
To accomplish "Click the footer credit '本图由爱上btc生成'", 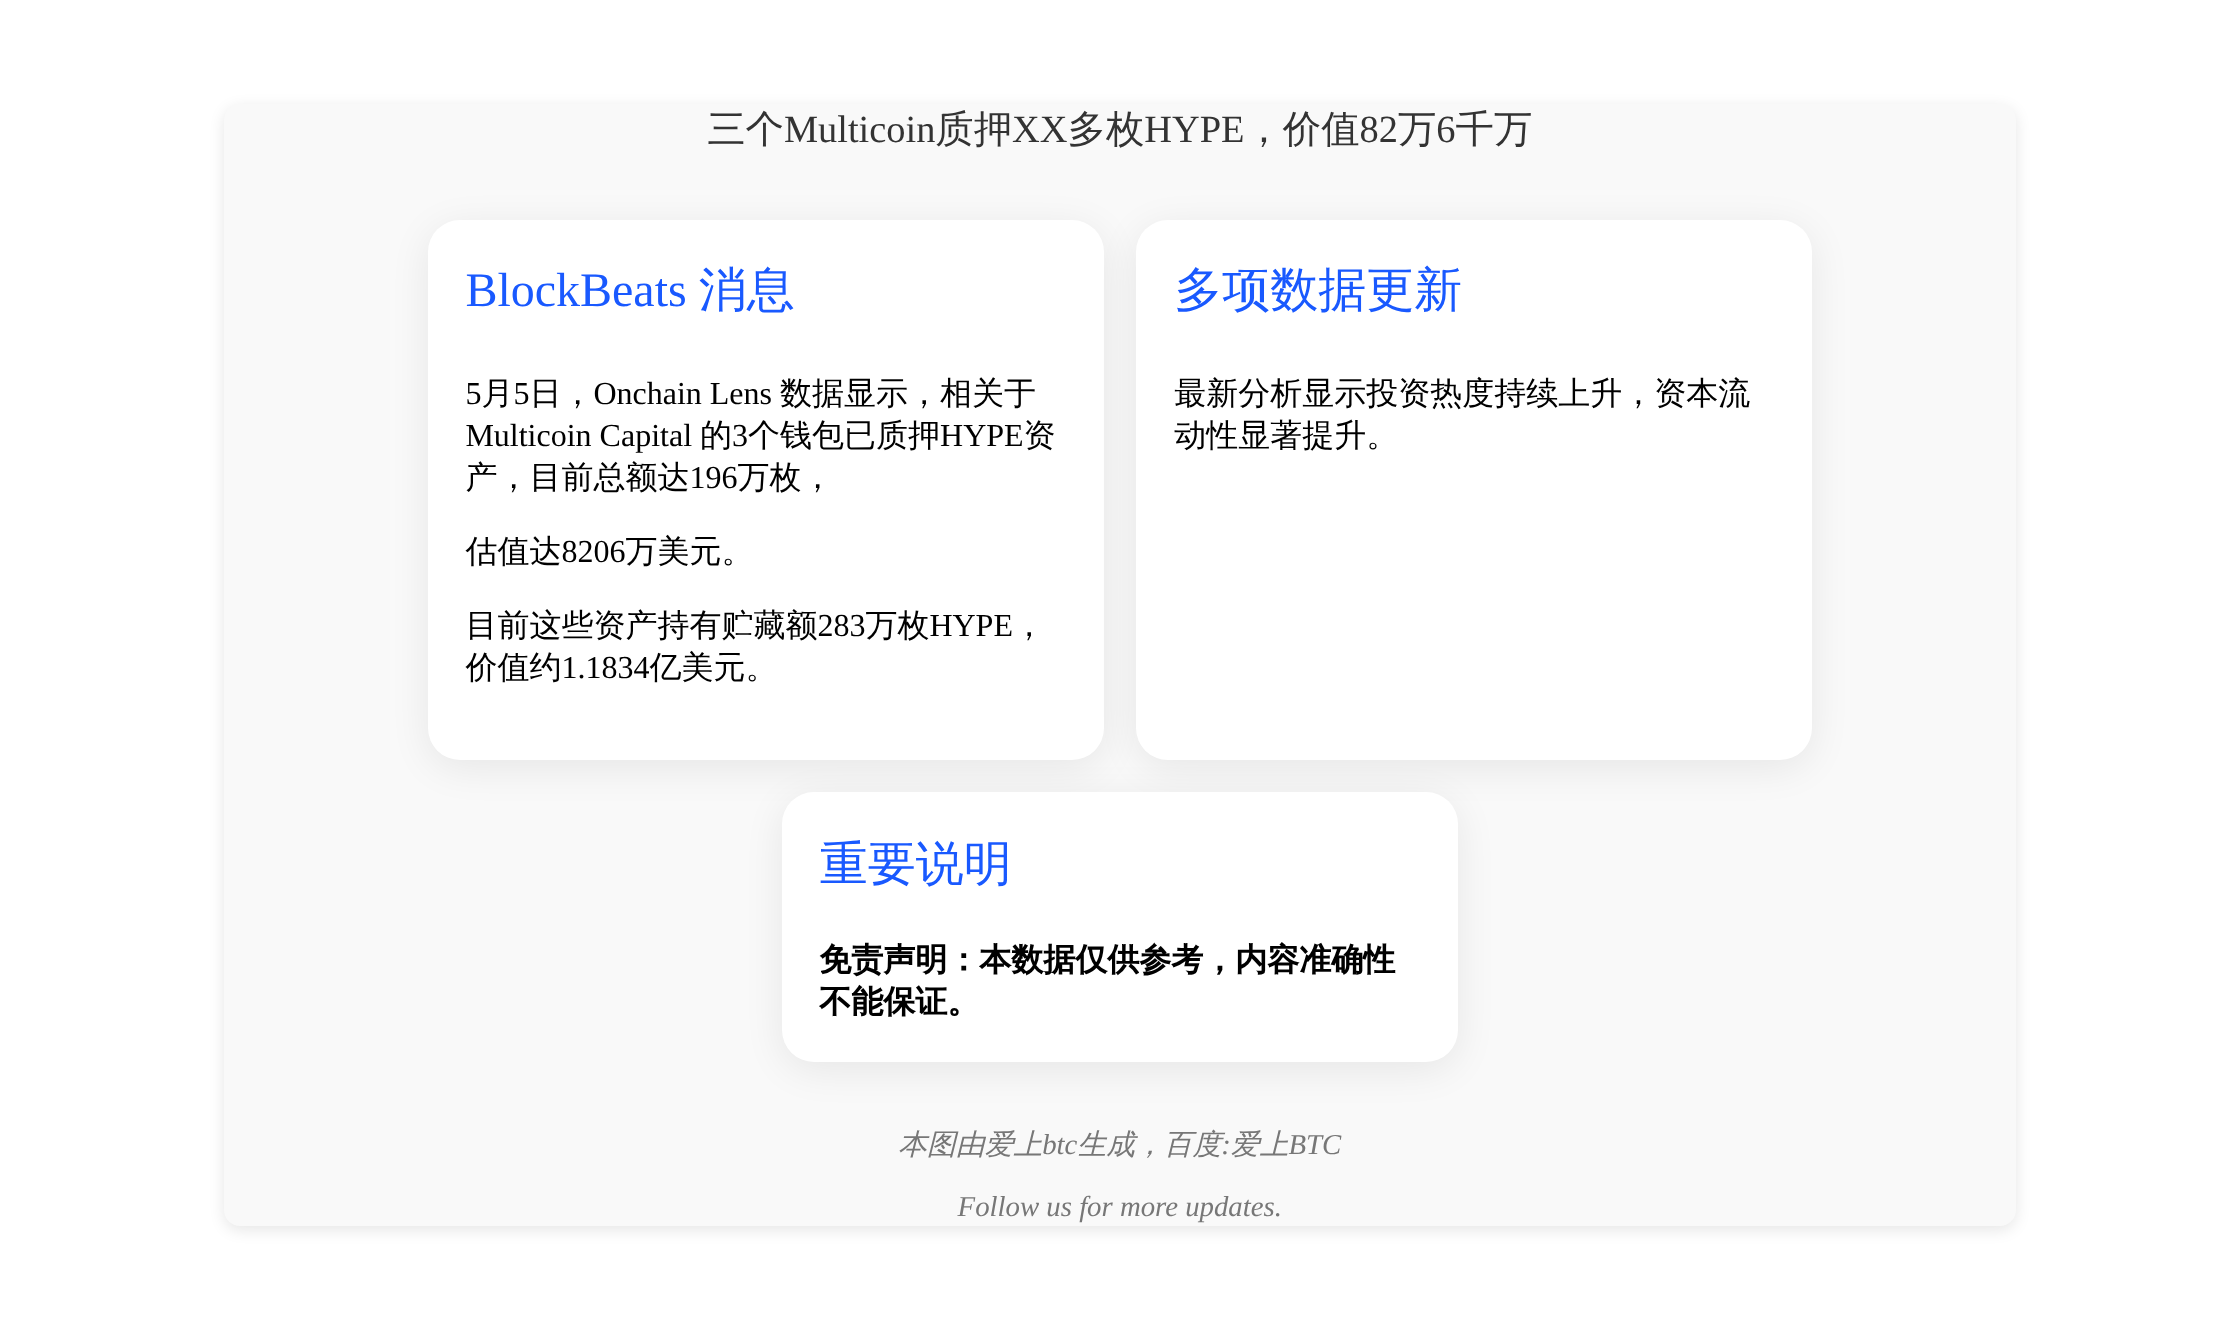I will (x=1119, y=1145).
